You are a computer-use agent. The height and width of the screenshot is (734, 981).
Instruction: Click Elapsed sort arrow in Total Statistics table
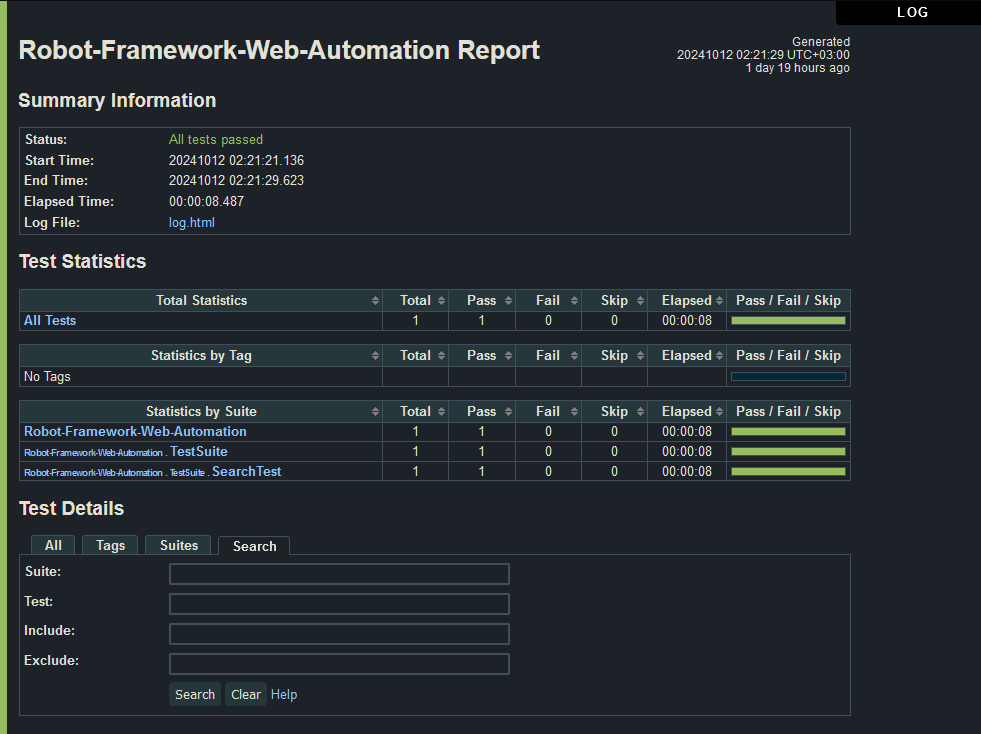(718, 301)
